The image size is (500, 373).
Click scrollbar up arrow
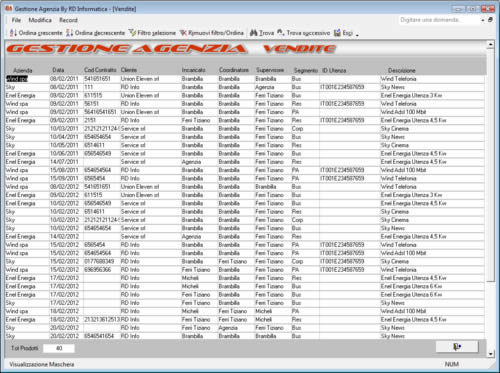(x=490, y=44)
